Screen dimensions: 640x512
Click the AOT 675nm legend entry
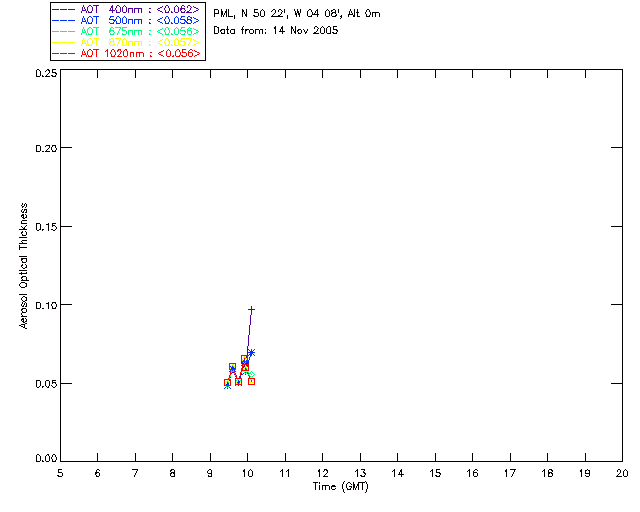click(x=126, y=31)
